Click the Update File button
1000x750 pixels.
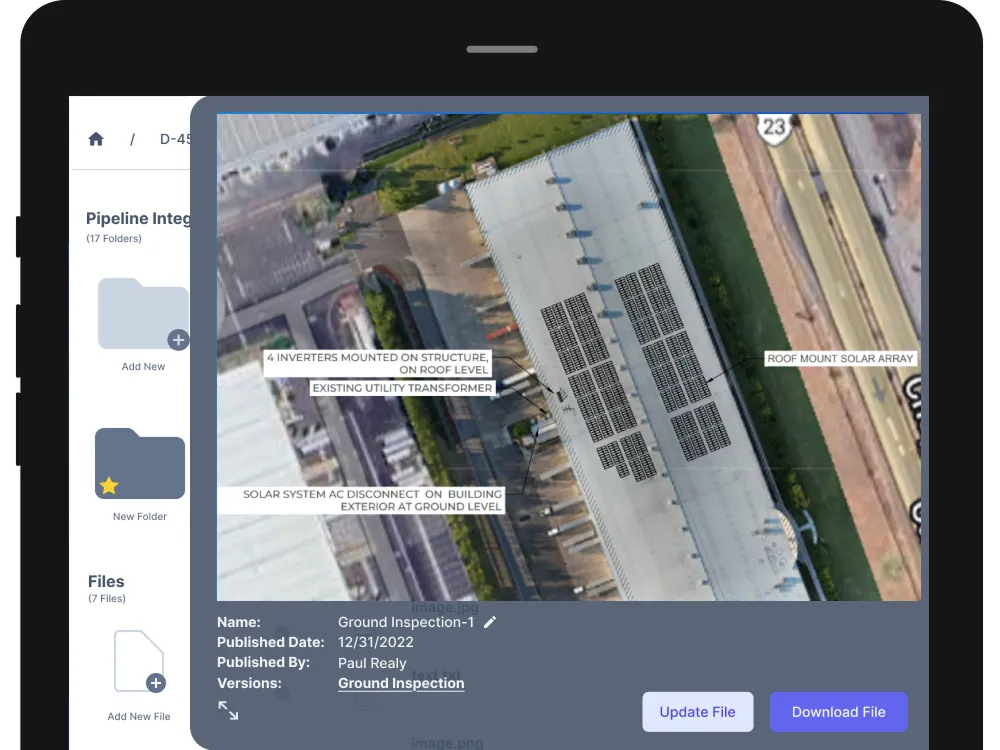[698, 711]
